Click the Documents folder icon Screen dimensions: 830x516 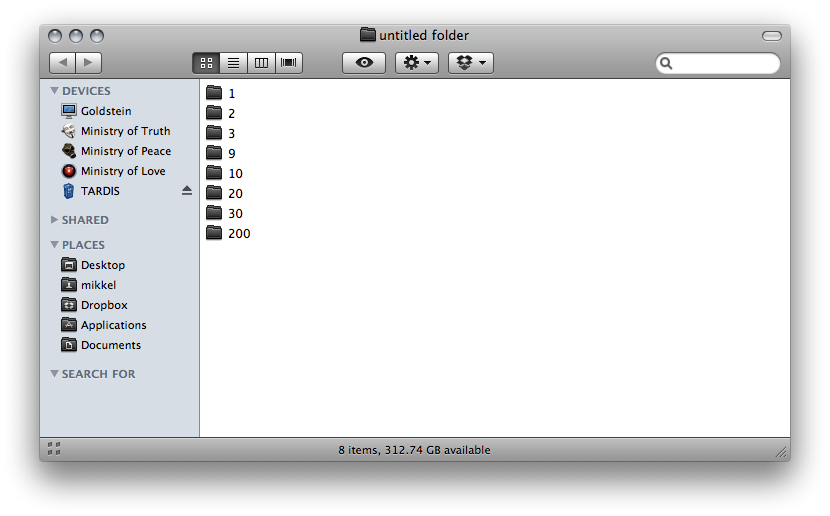[69, 345]
